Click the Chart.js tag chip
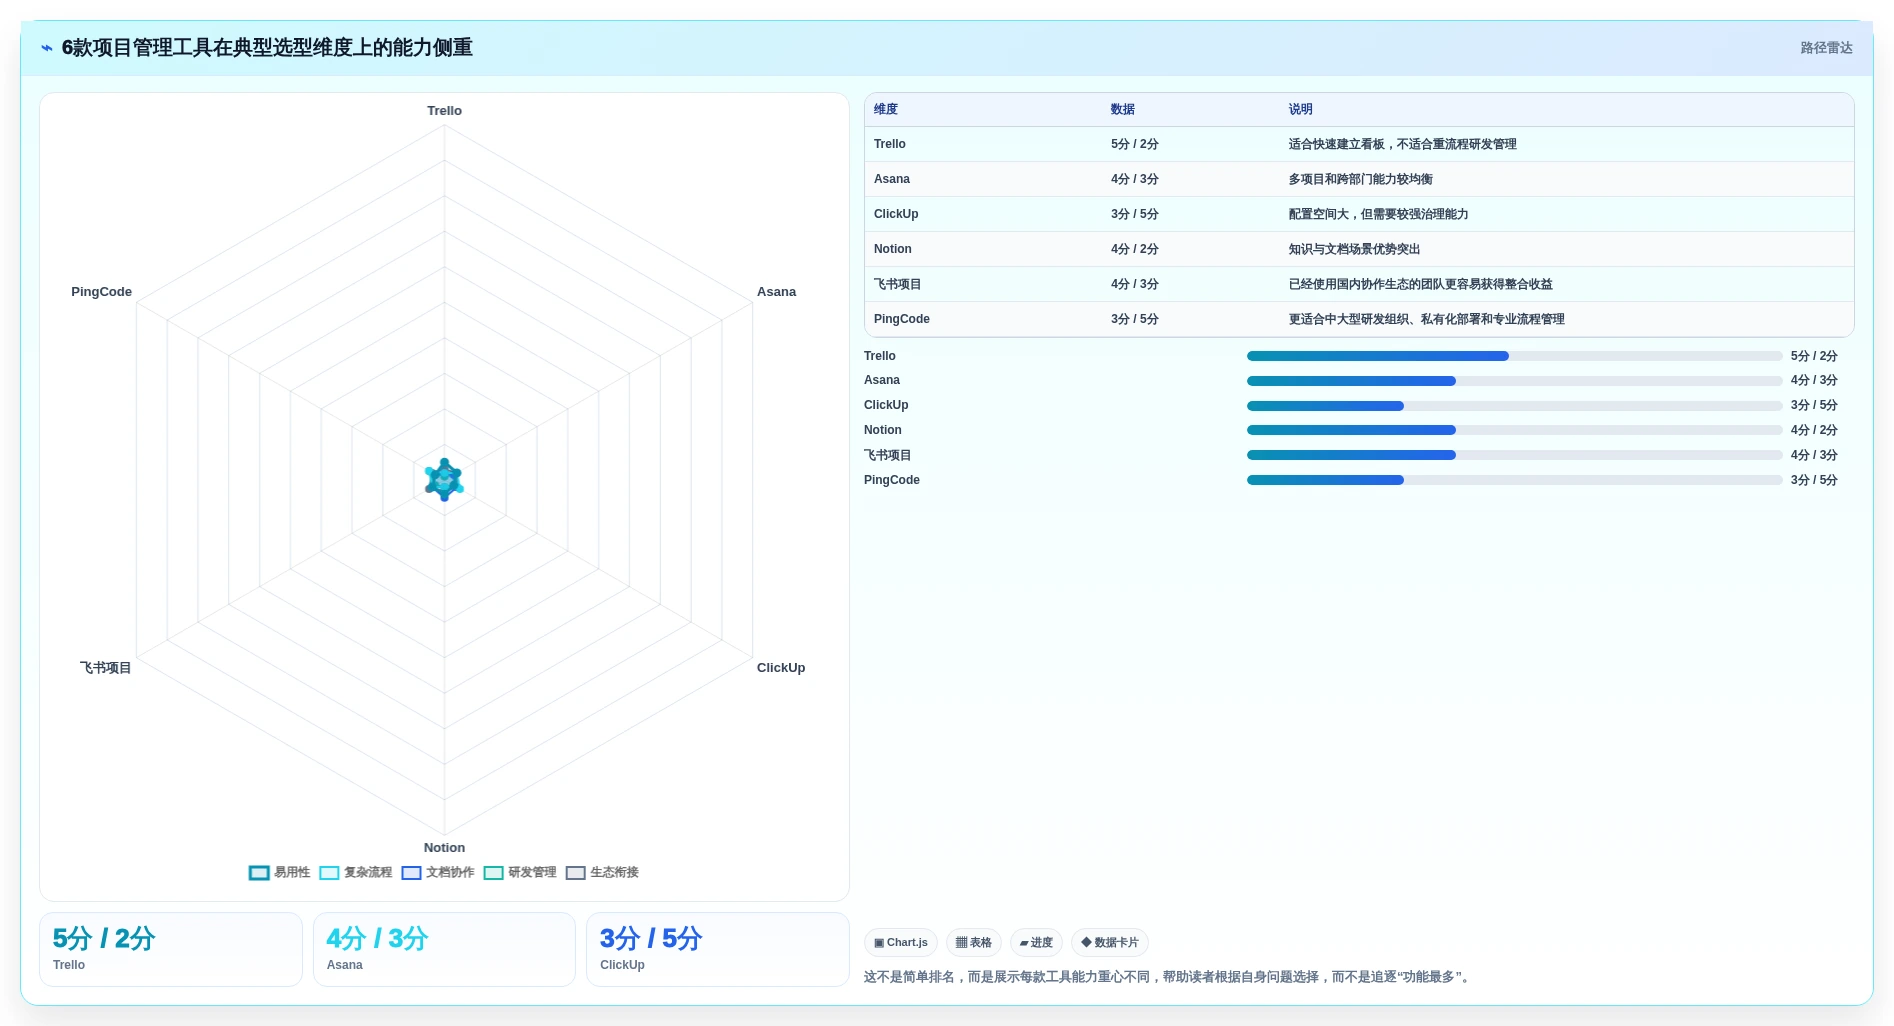The height and width of the screenshot is (1026, 1894). pos(900,943)
